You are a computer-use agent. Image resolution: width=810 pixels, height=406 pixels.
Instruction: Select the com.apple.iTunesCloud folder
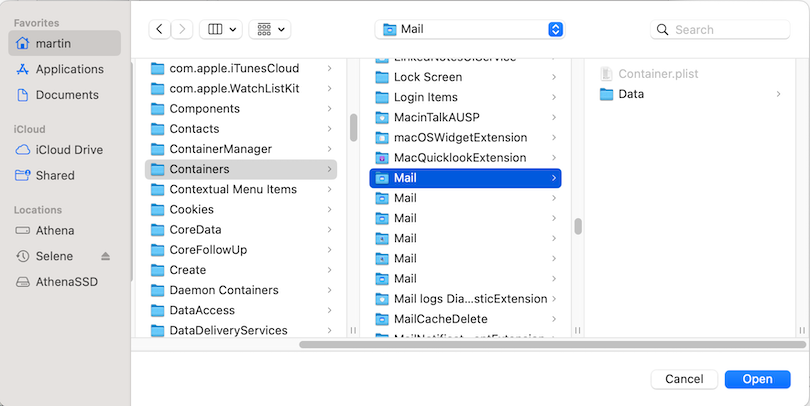[241, 68]
